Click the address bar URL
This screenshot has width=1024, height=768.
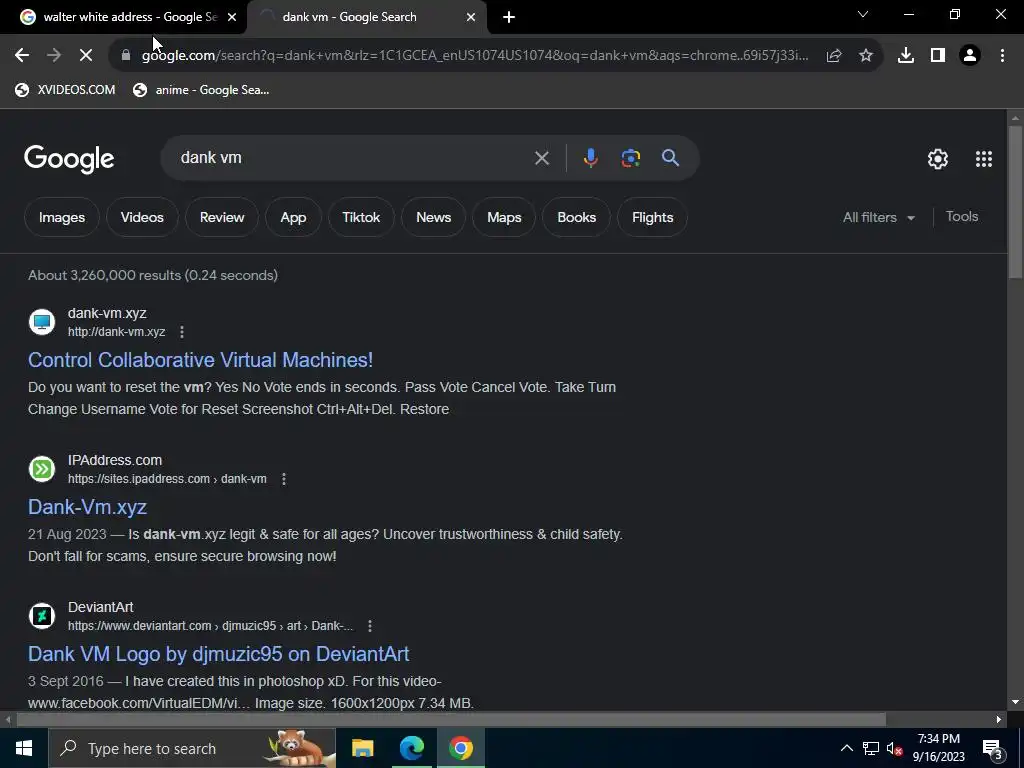(x=475, y=56)
